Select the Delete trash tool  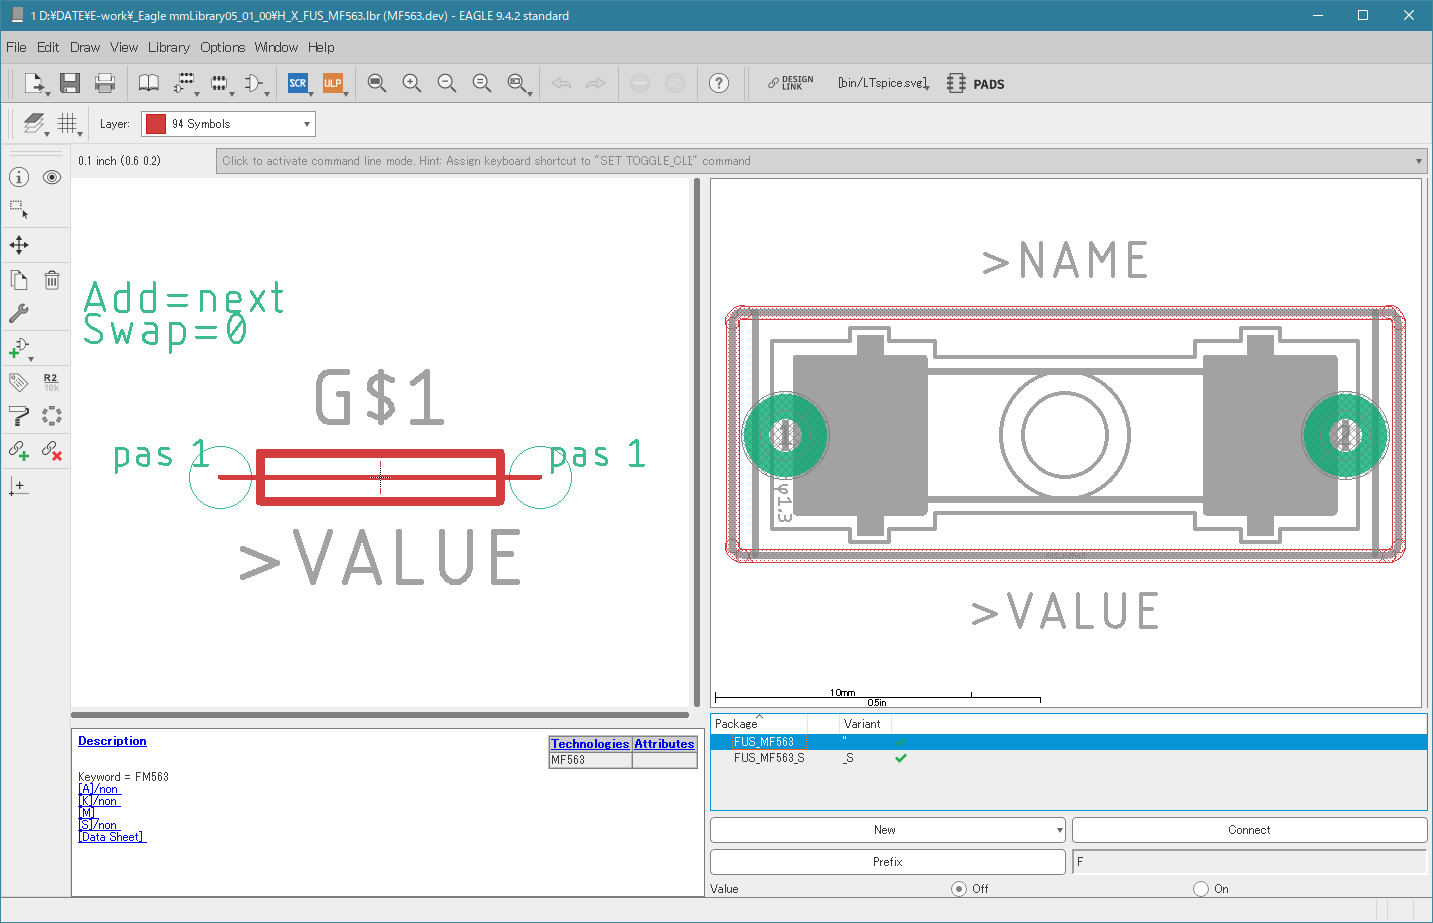click(52, 280)
